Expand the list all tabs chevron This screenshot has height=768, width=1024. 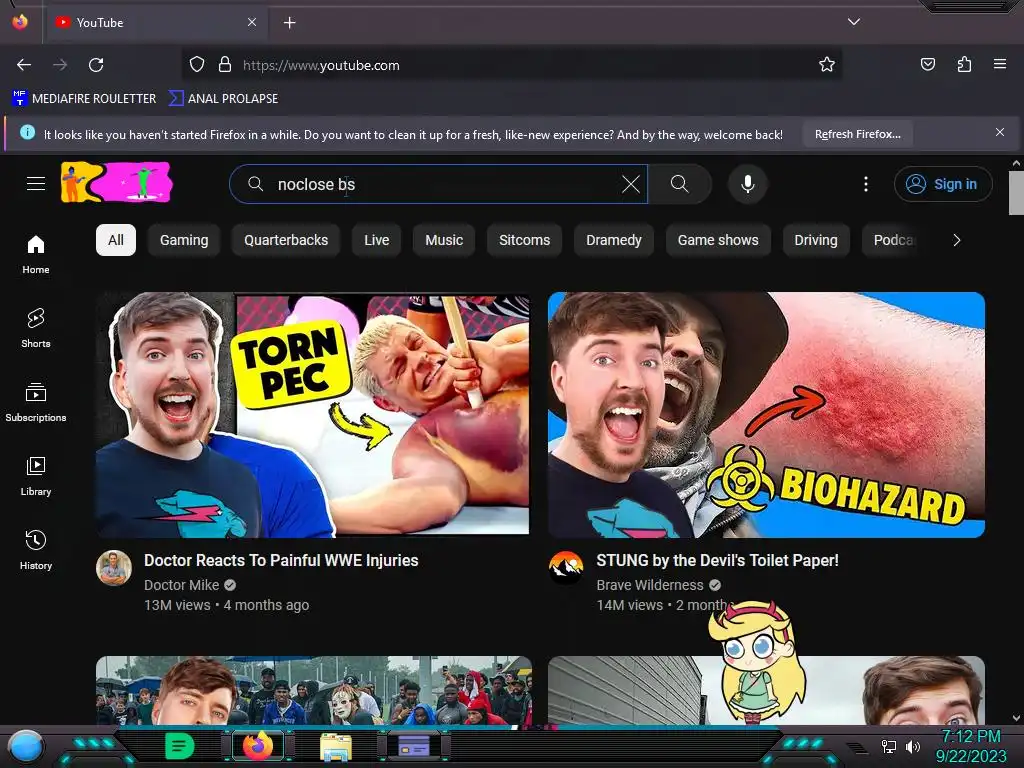854,22
